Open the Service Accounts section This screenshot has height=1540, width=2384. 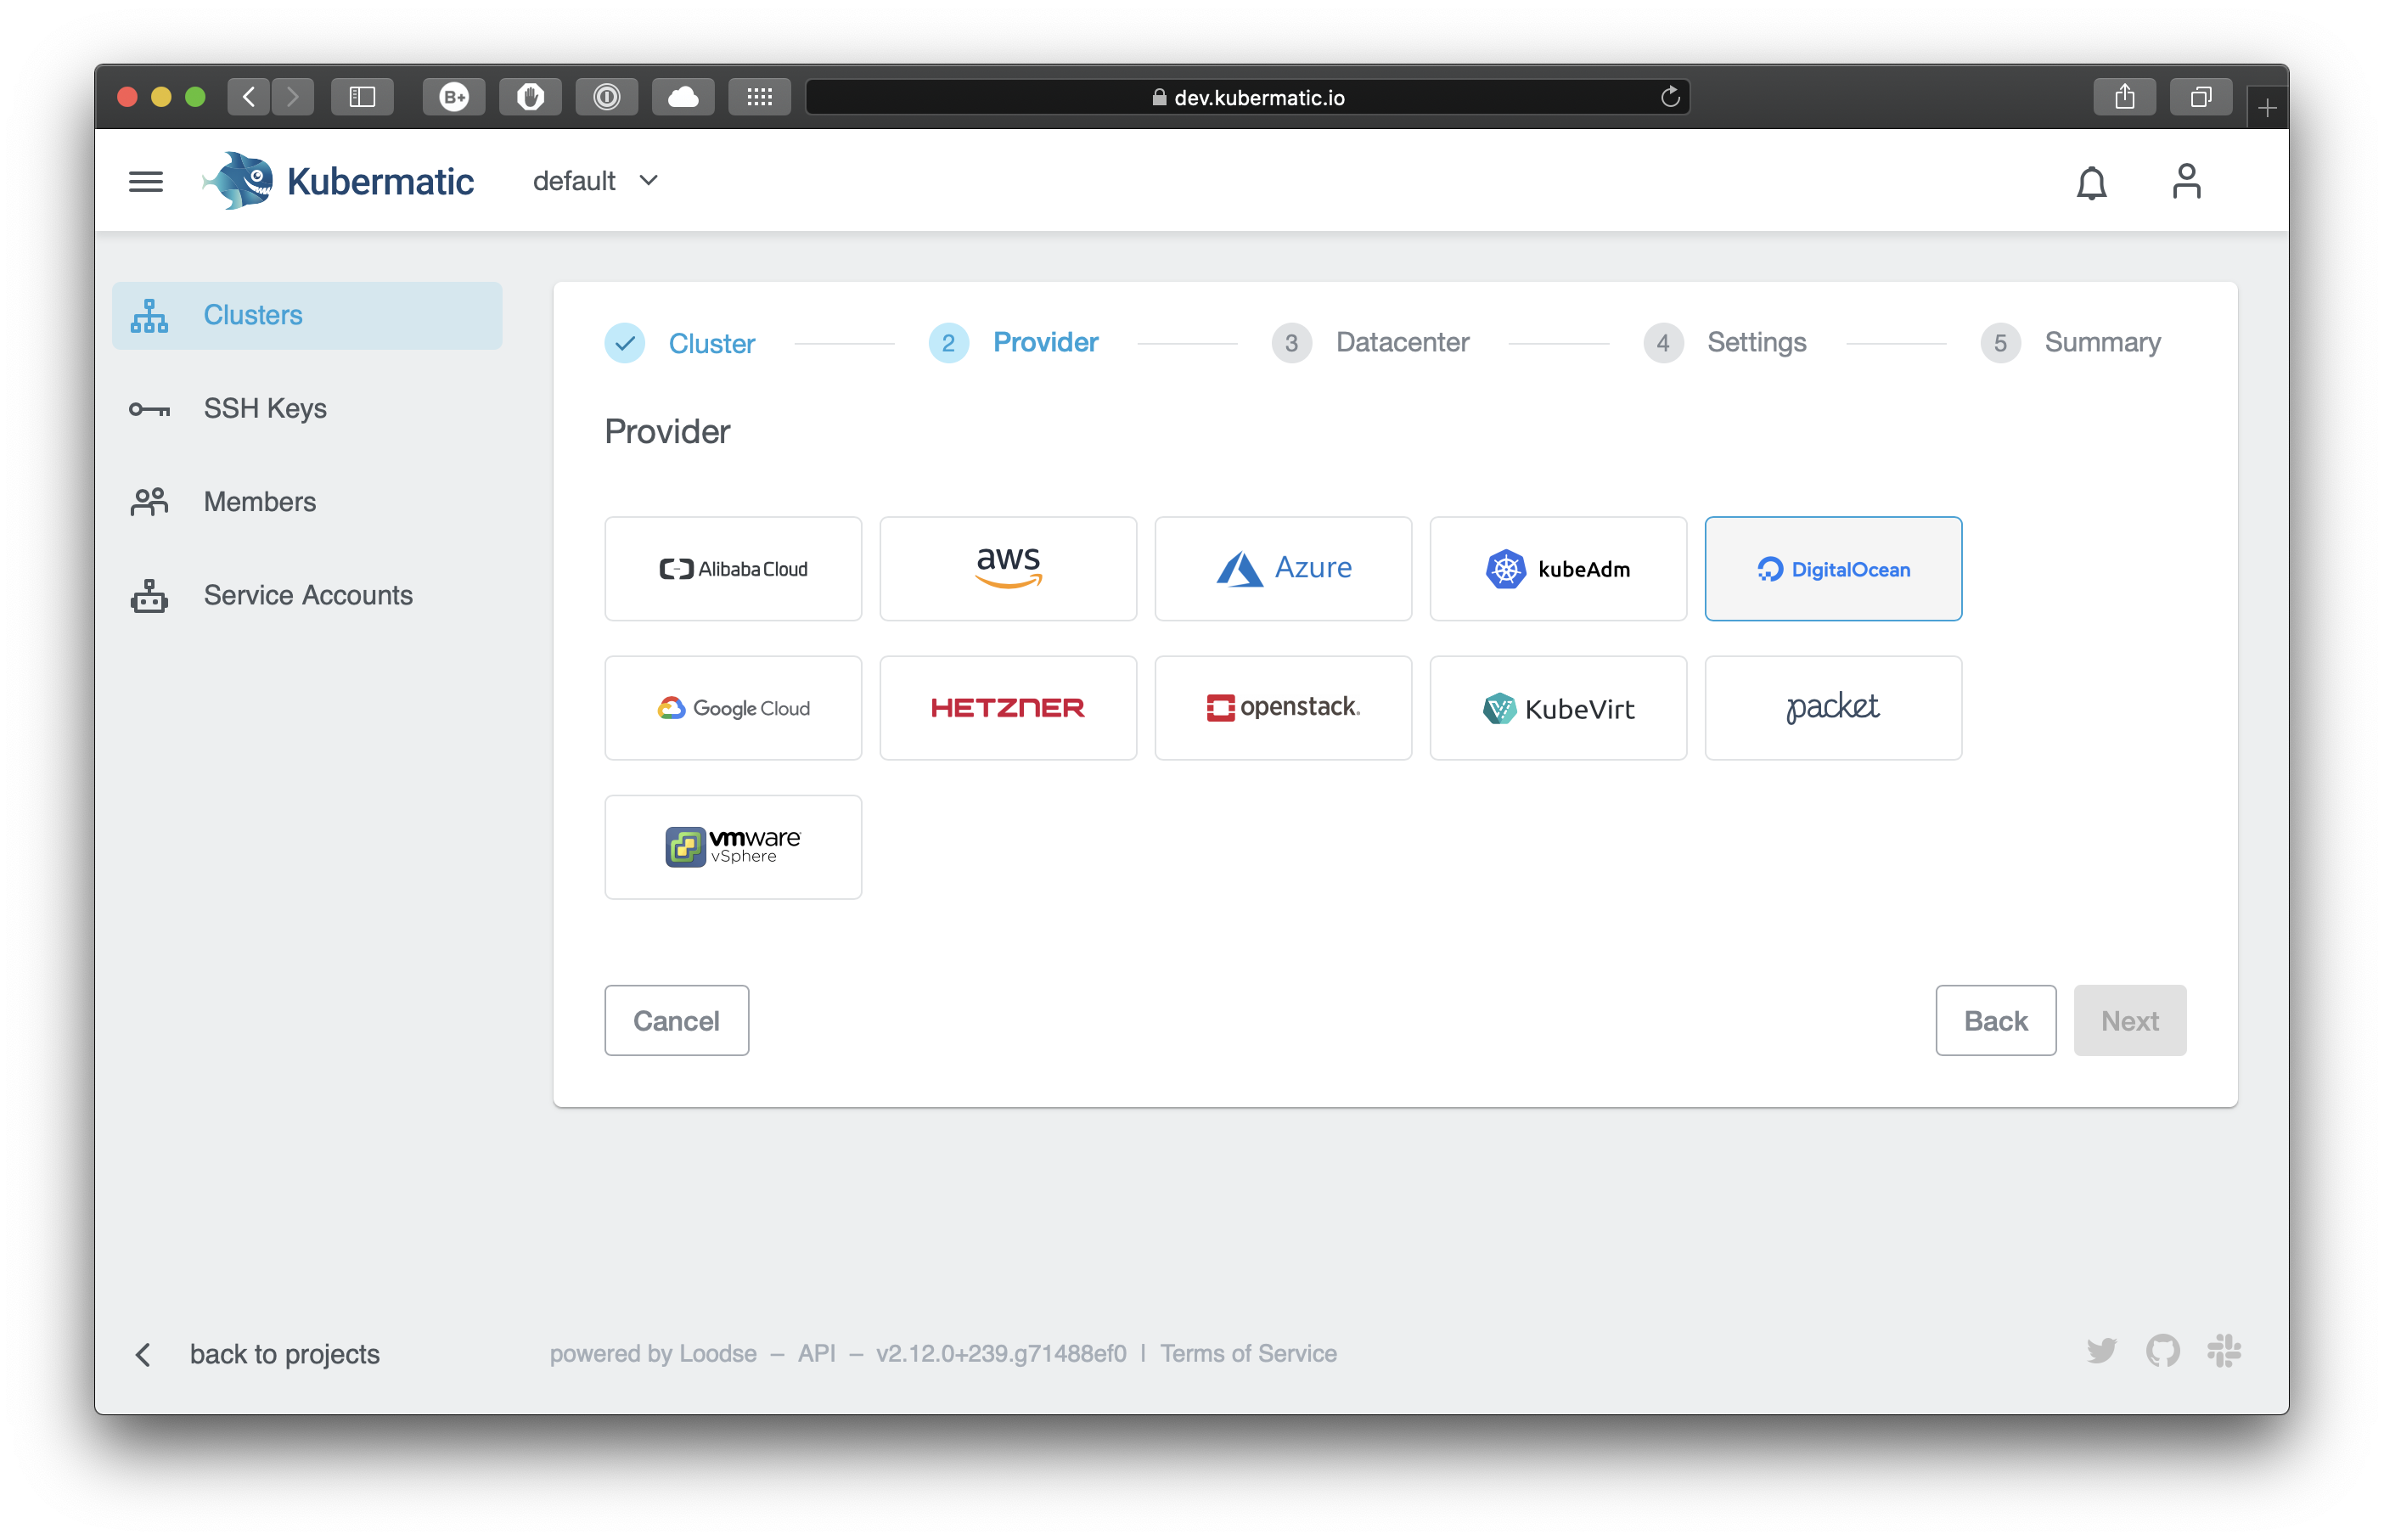pyautogui.click(x=308, y=595)
